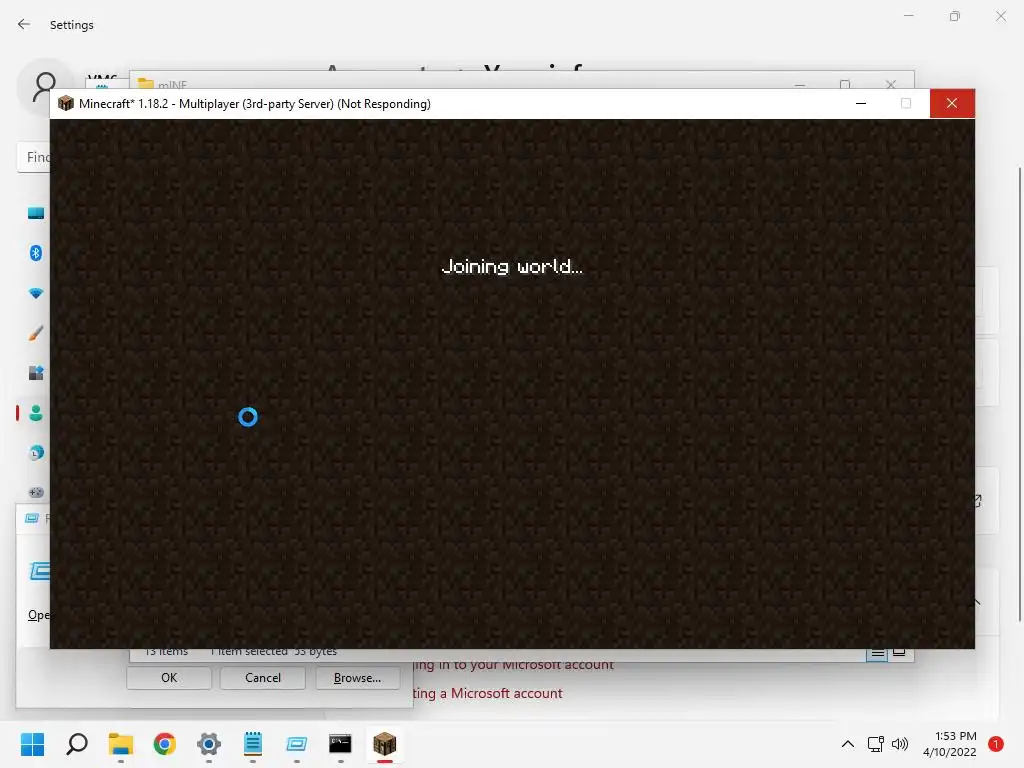Switch to Settings via taskbar gear icon
The width and height of the screenshot is (1024, 768).
click(209, 744)
